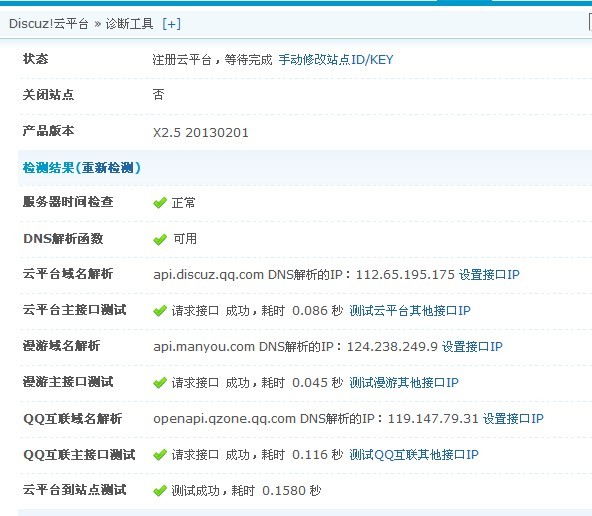Click the green check in 云平台主接口测试 row

click(x=160, y=311)
